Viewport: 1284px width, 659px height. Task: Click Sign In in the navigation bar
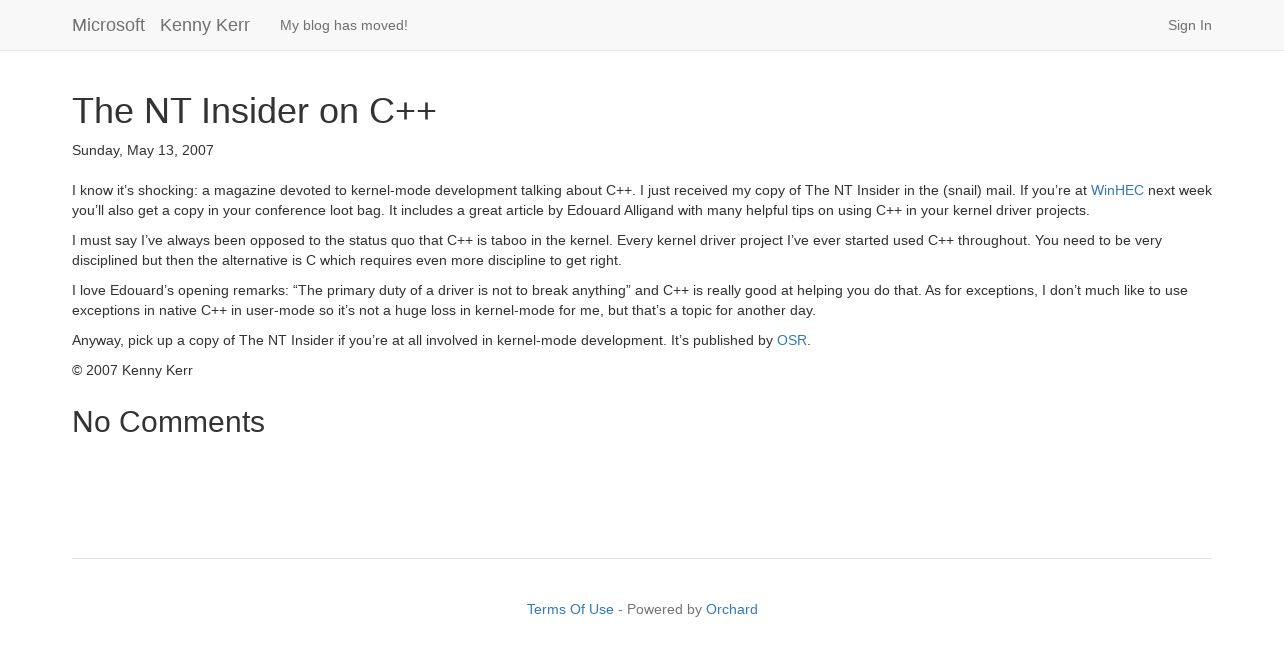tap(1189, 25)
